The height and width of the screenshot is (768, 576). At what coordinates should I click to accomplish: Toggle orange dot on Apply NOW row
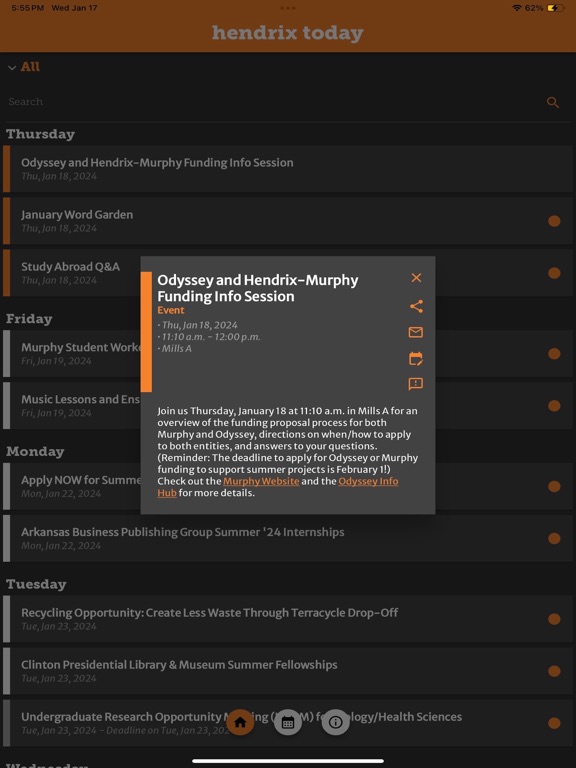click(x=554, y=486)
